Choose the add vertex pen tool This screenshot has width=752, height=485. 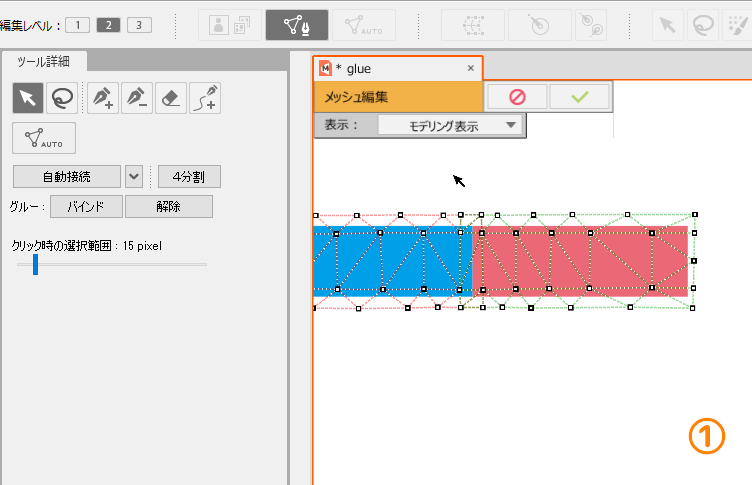[102, 98]
